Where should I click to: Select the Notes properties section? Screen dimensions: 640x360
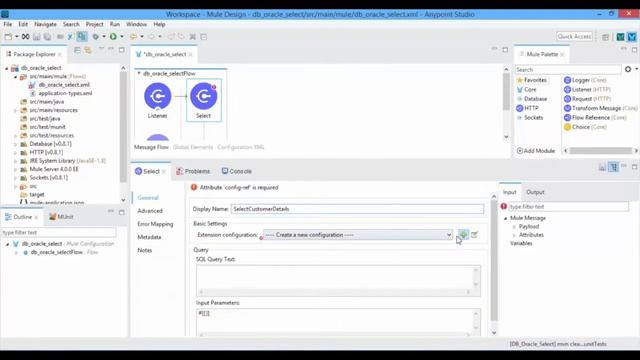point(144,250)
